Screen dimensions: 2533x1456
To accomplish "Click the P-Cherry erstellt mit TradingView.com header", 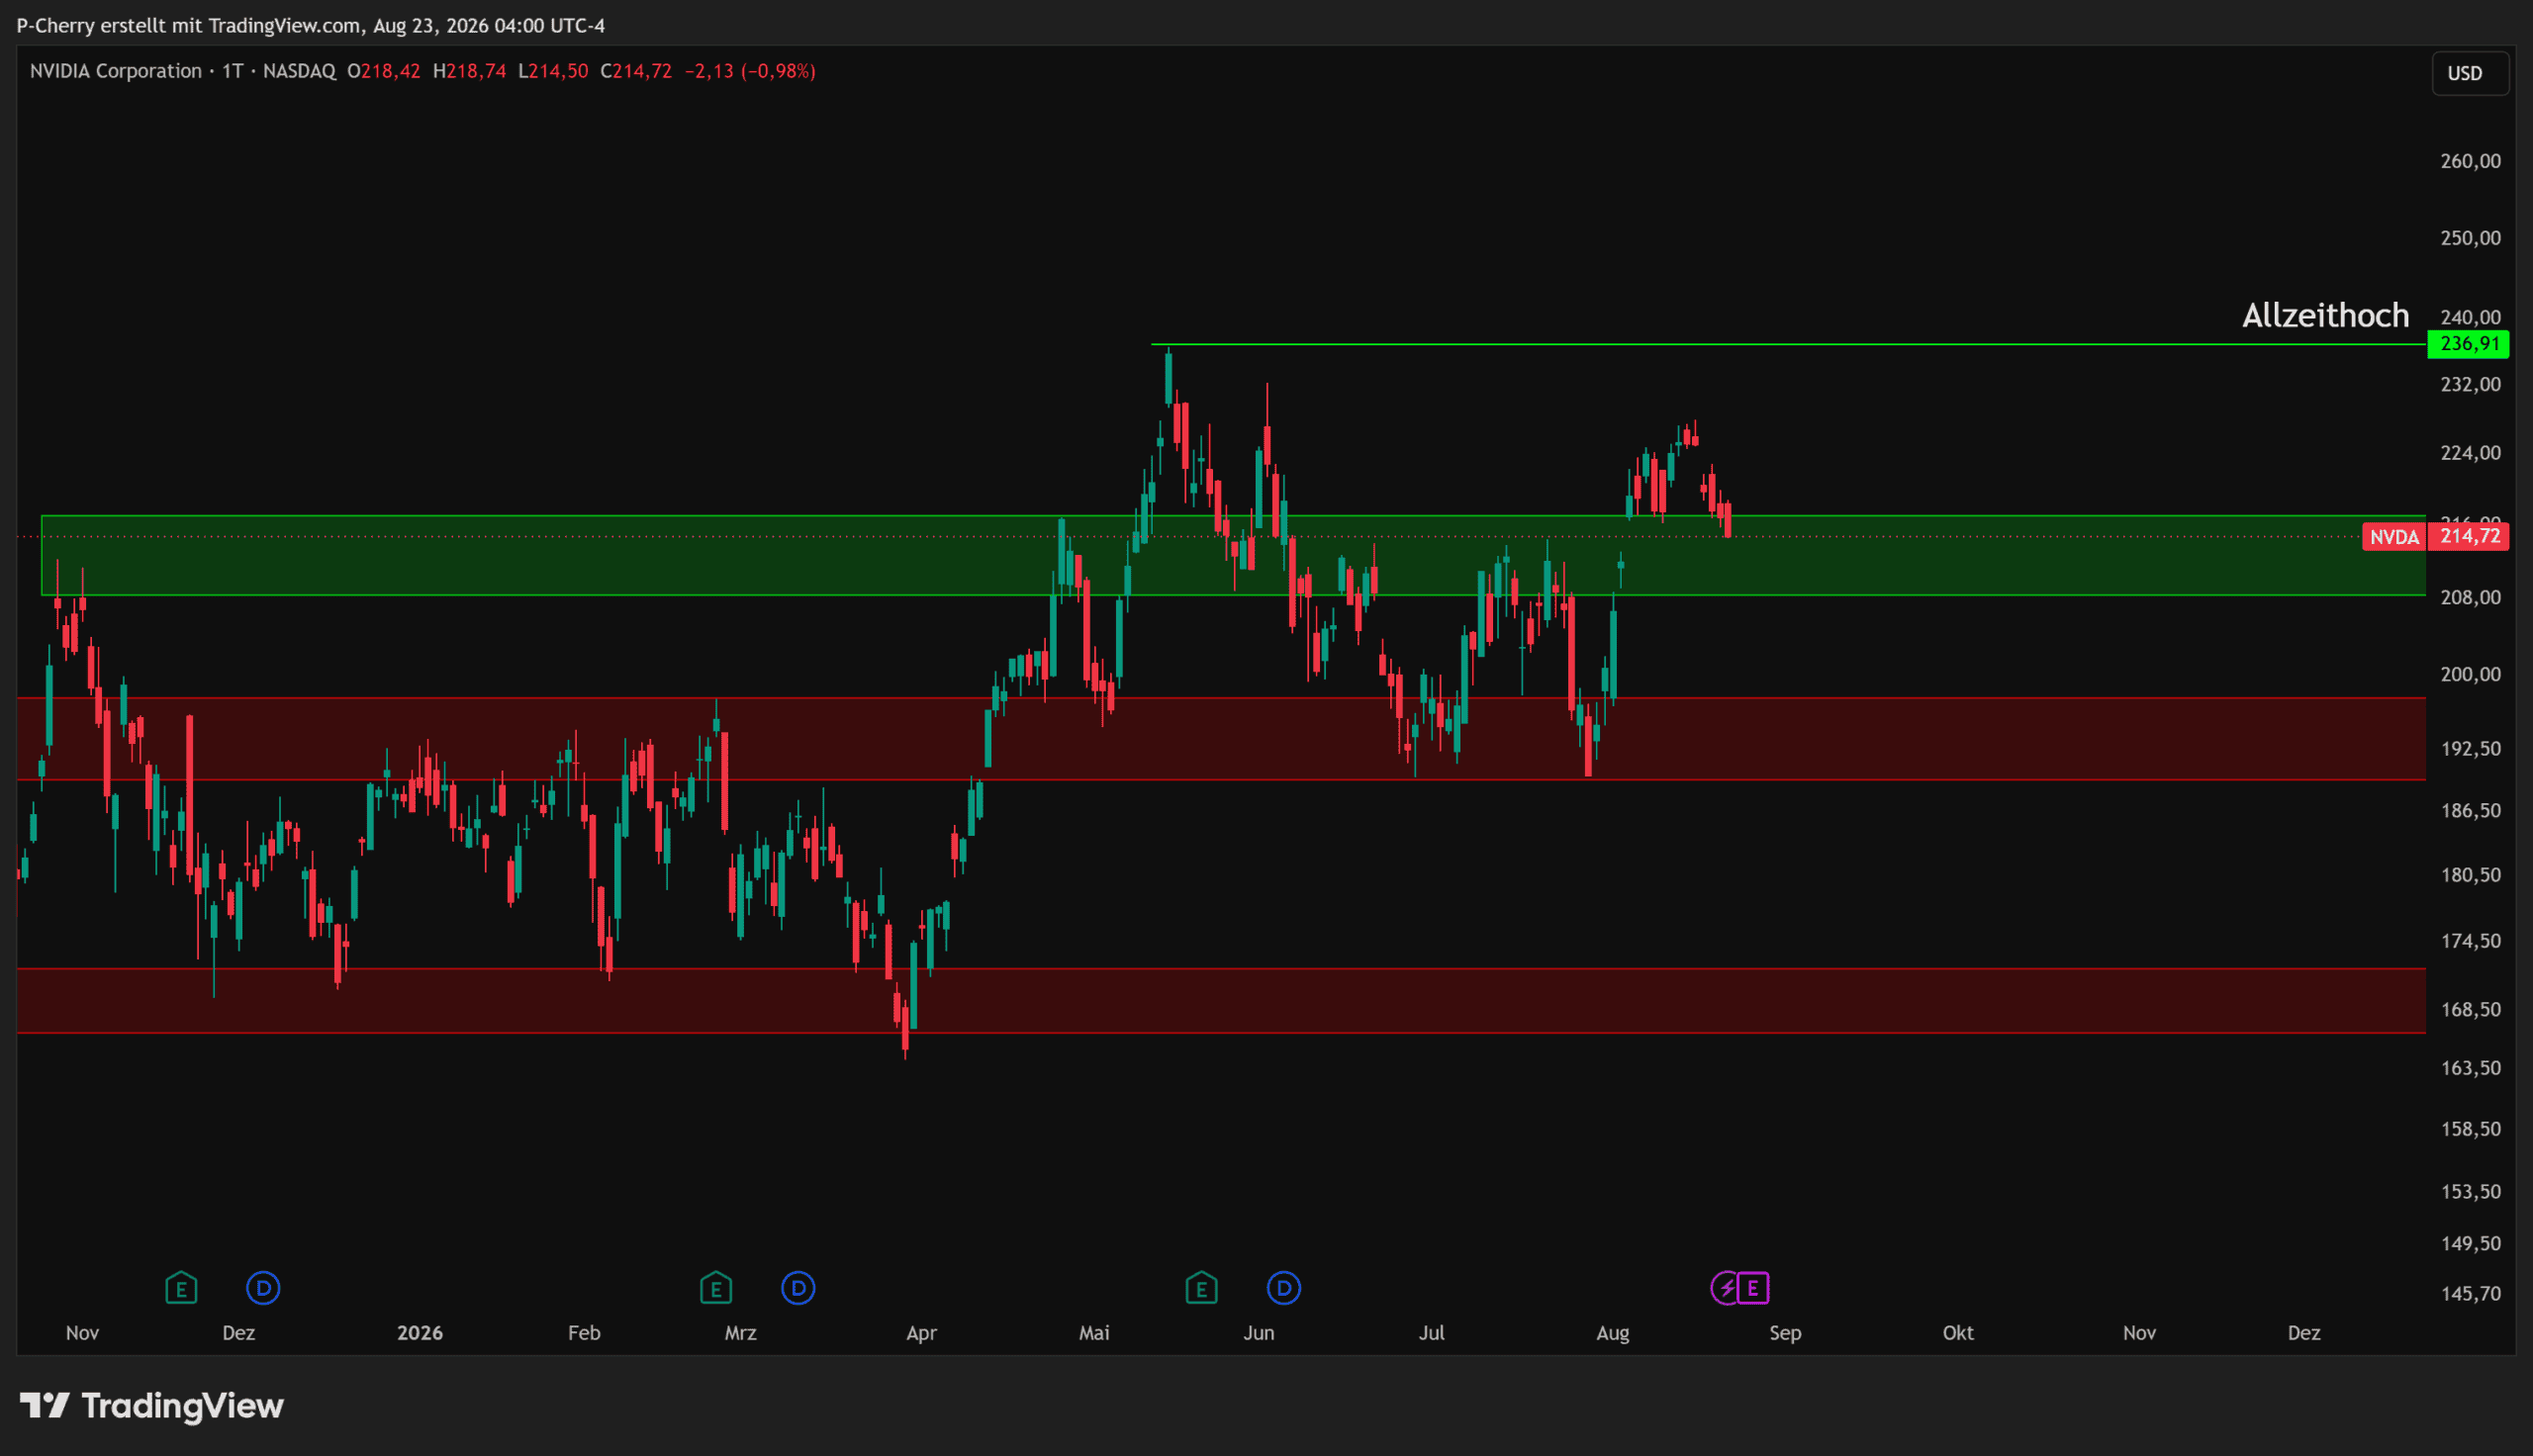I will pos(311,25).
